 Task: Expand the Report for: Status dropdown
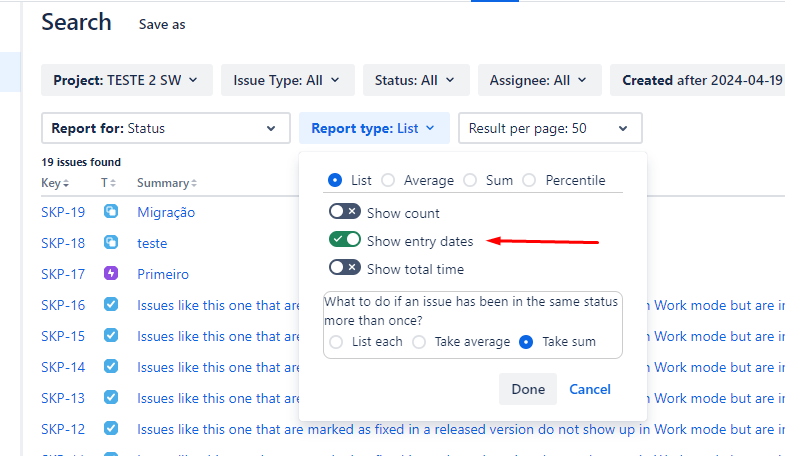pyautogui.click(x=166, y=128)
